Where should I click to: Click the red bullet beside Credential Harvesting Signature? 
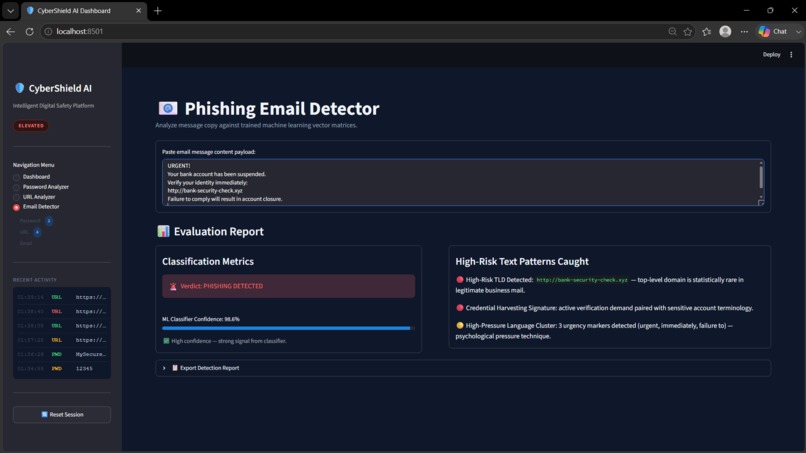[460, 307]
